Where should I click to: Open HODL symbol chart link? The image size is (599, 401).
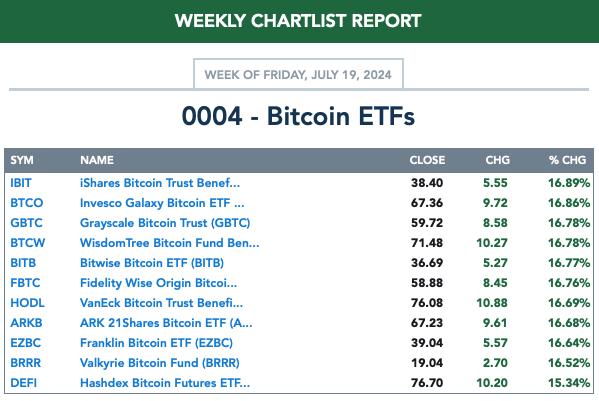(27, 303)
